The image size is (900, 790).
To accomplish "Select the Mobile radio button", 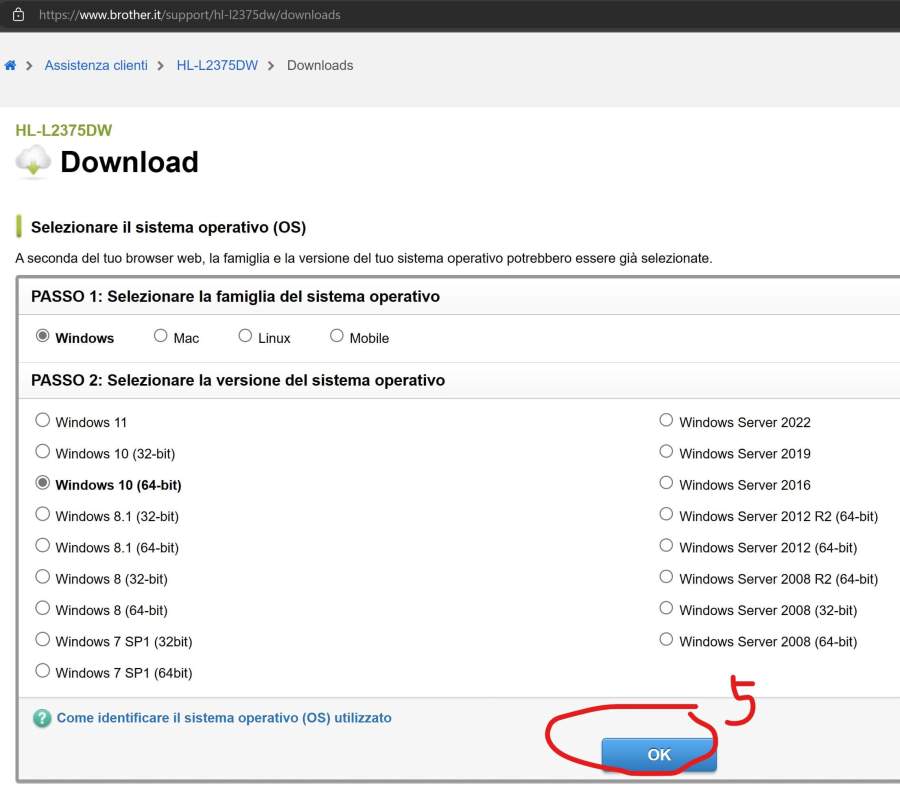I will (x=336, y=337).
